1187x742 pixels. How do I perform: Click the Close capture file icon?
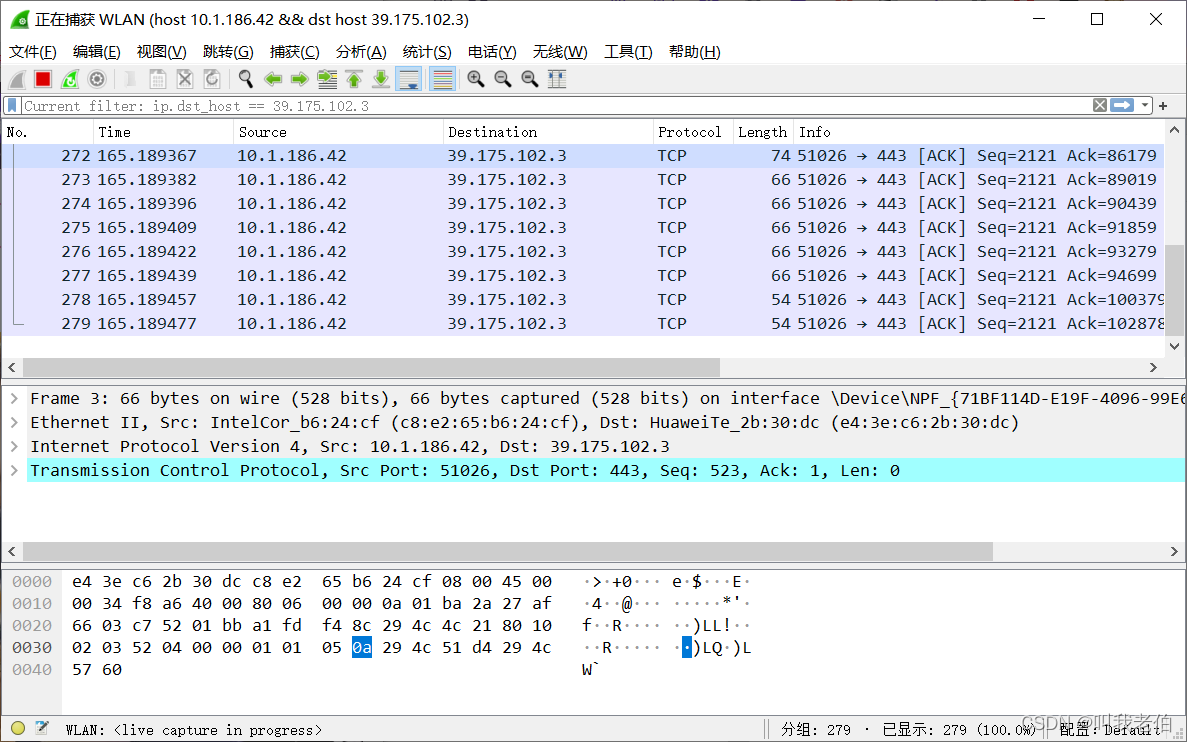pyautogui.click(x=185, y=79)
